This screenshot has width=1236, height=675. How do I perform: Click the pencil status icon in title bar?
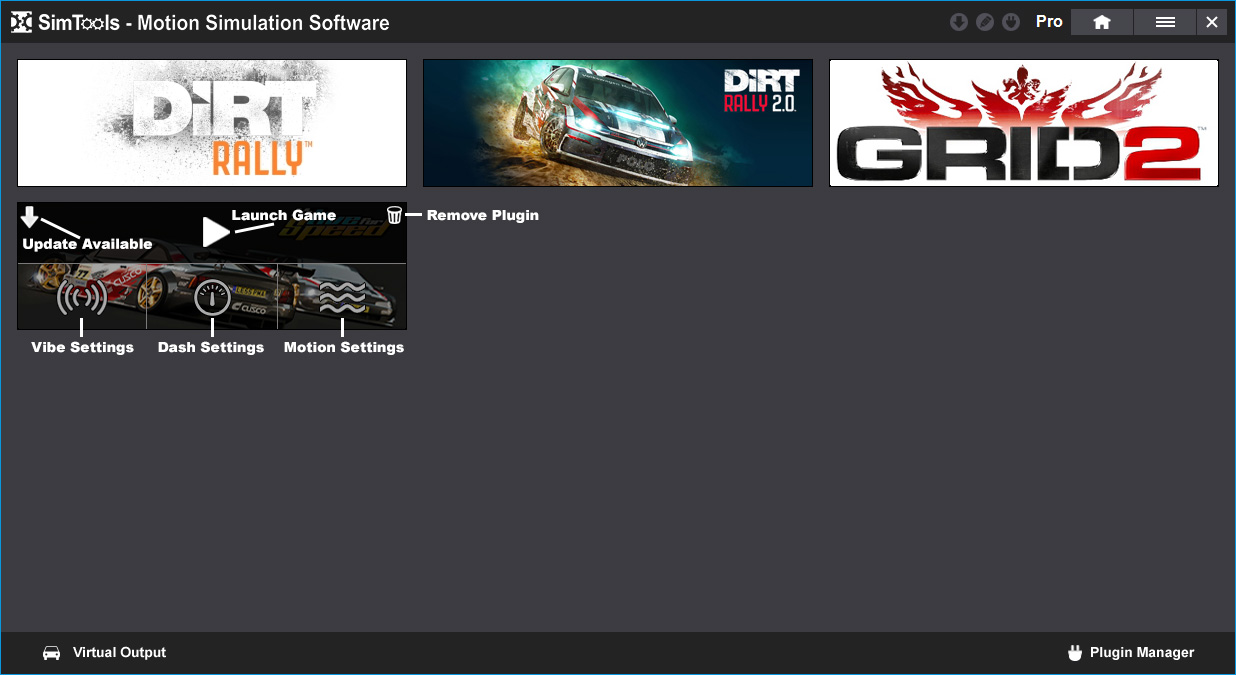[985, 22]
